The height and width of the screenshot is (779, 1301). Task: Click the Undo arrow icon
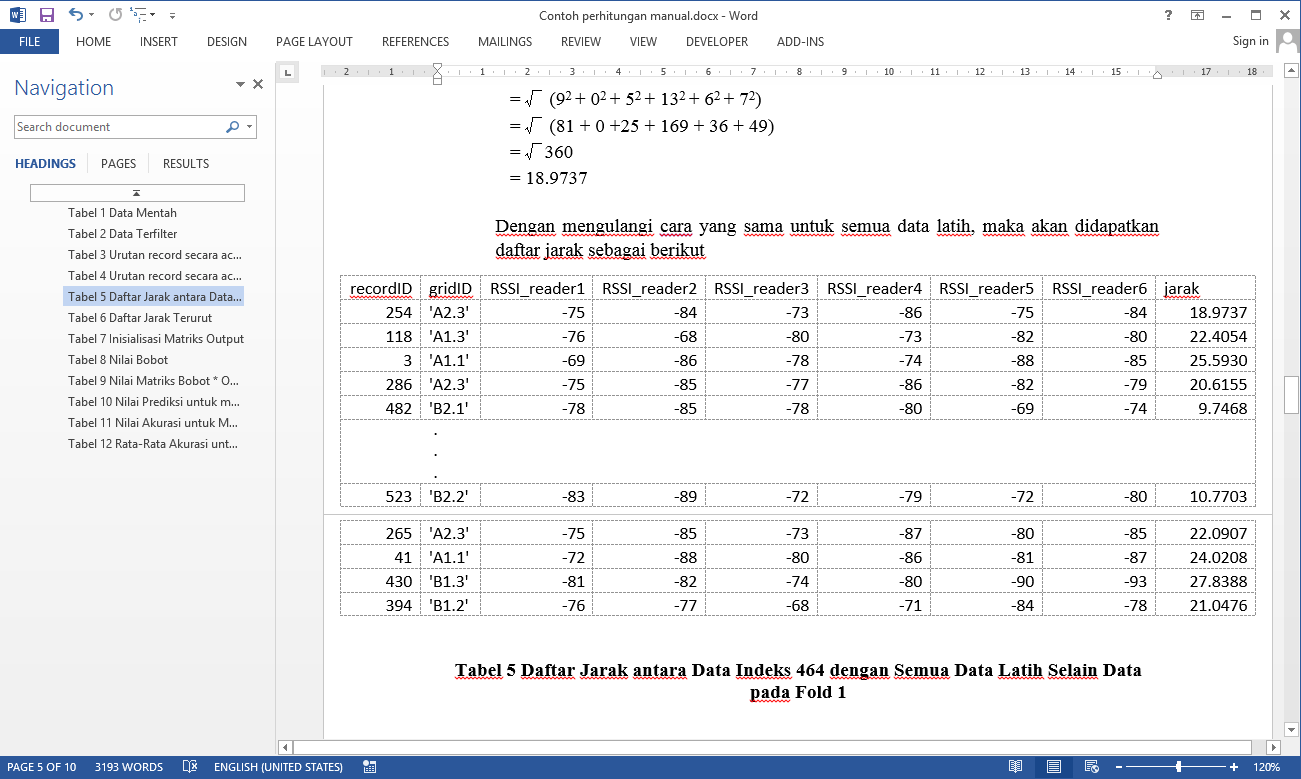[76, 15]
